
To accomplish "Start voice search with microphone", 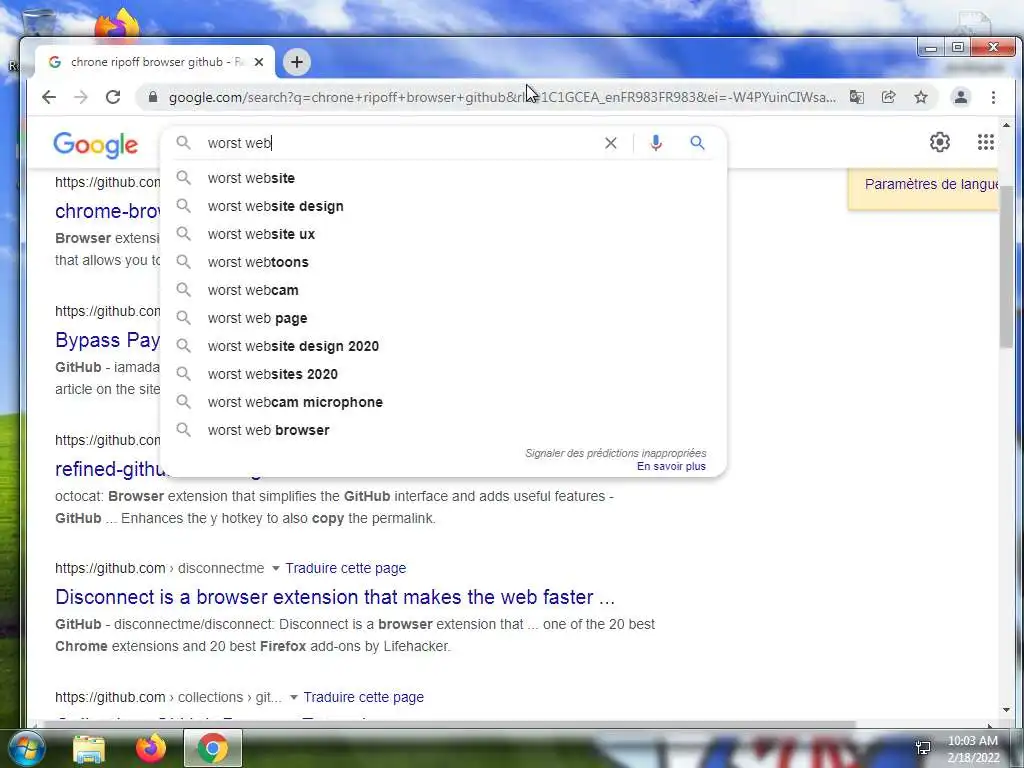I will [656, 143].
